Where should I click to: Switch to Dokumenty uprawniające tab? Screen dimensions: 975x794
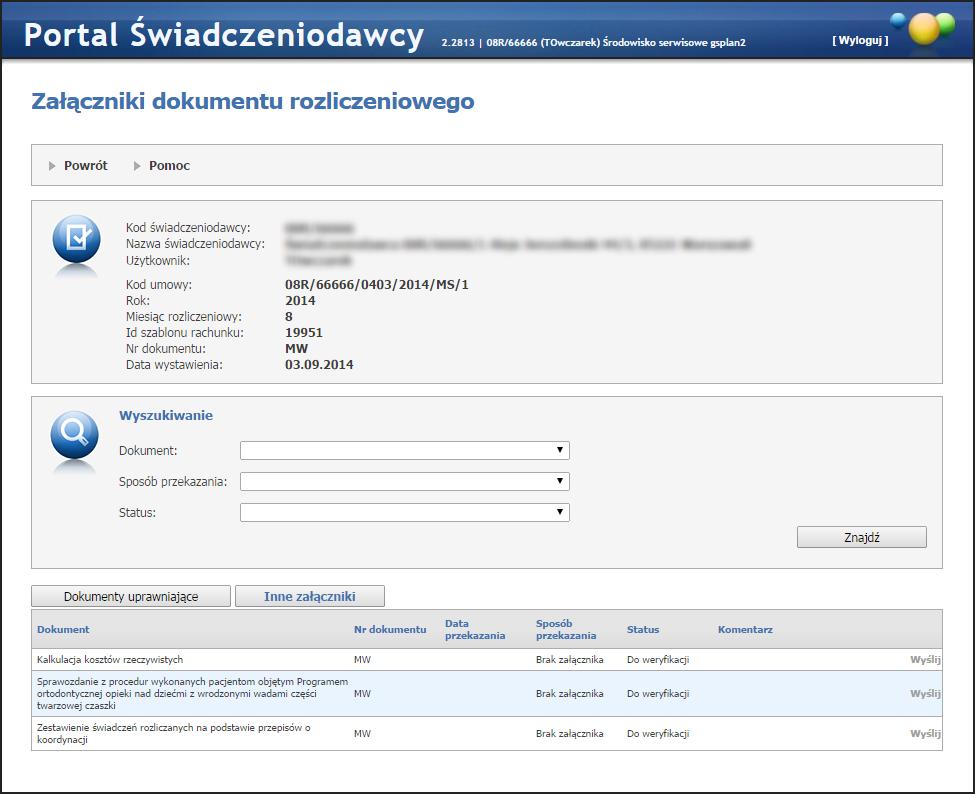coord(131,596)
